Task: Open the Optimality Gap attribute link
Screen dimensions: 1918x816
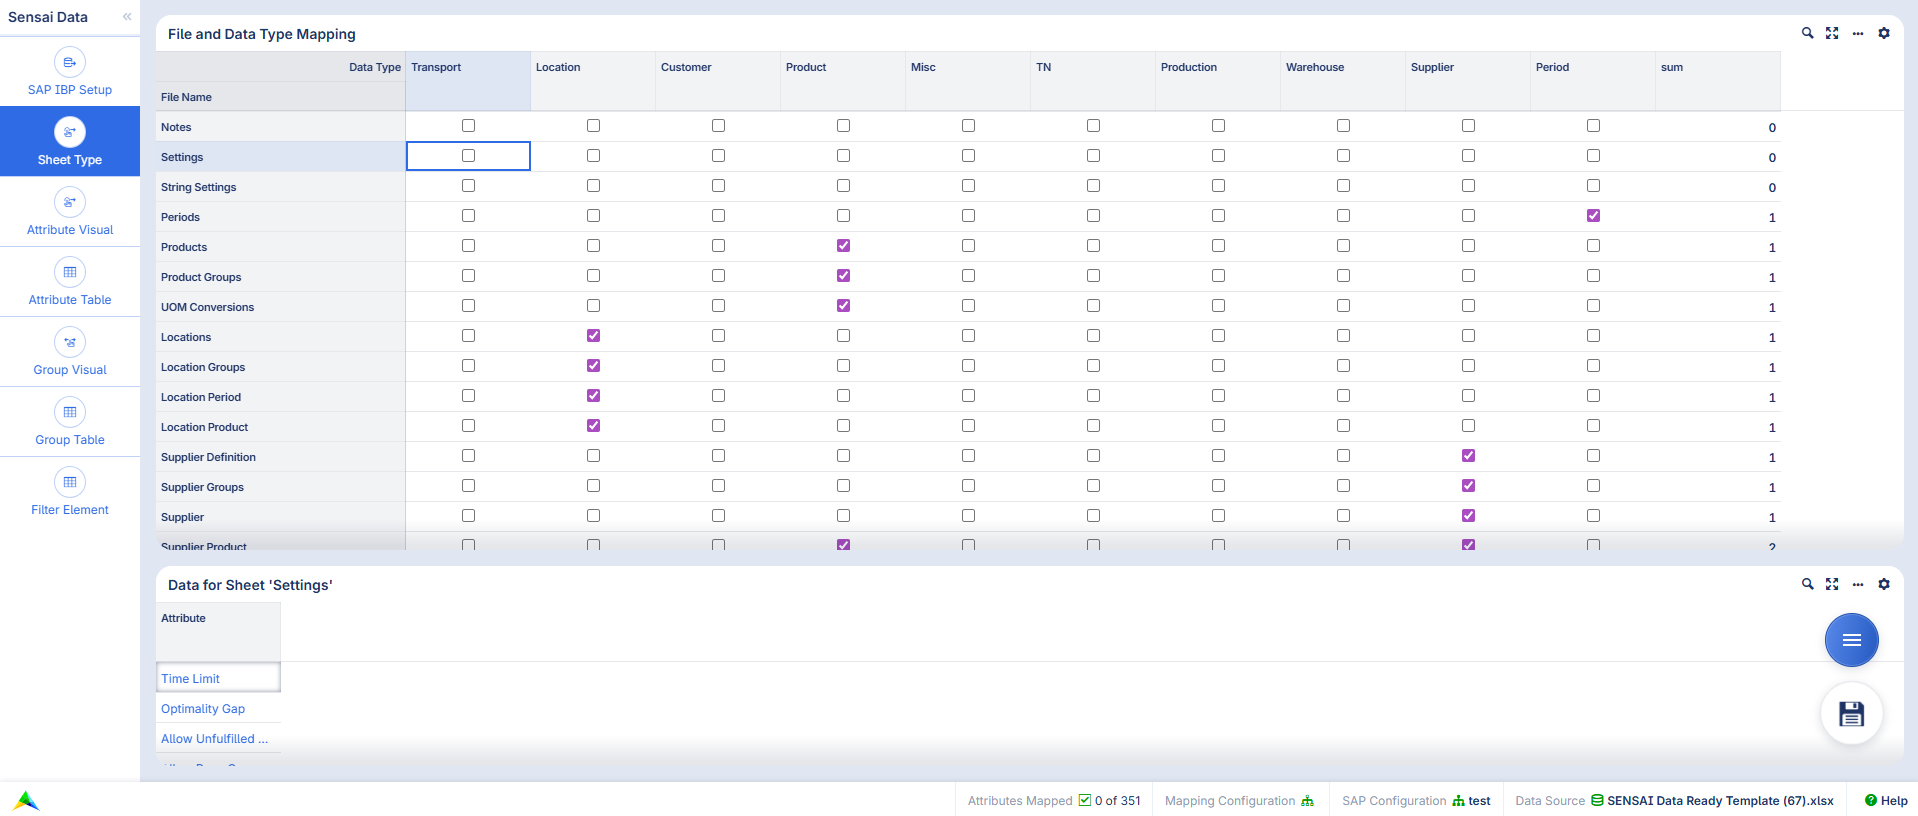Action: (x=203, y=709)
